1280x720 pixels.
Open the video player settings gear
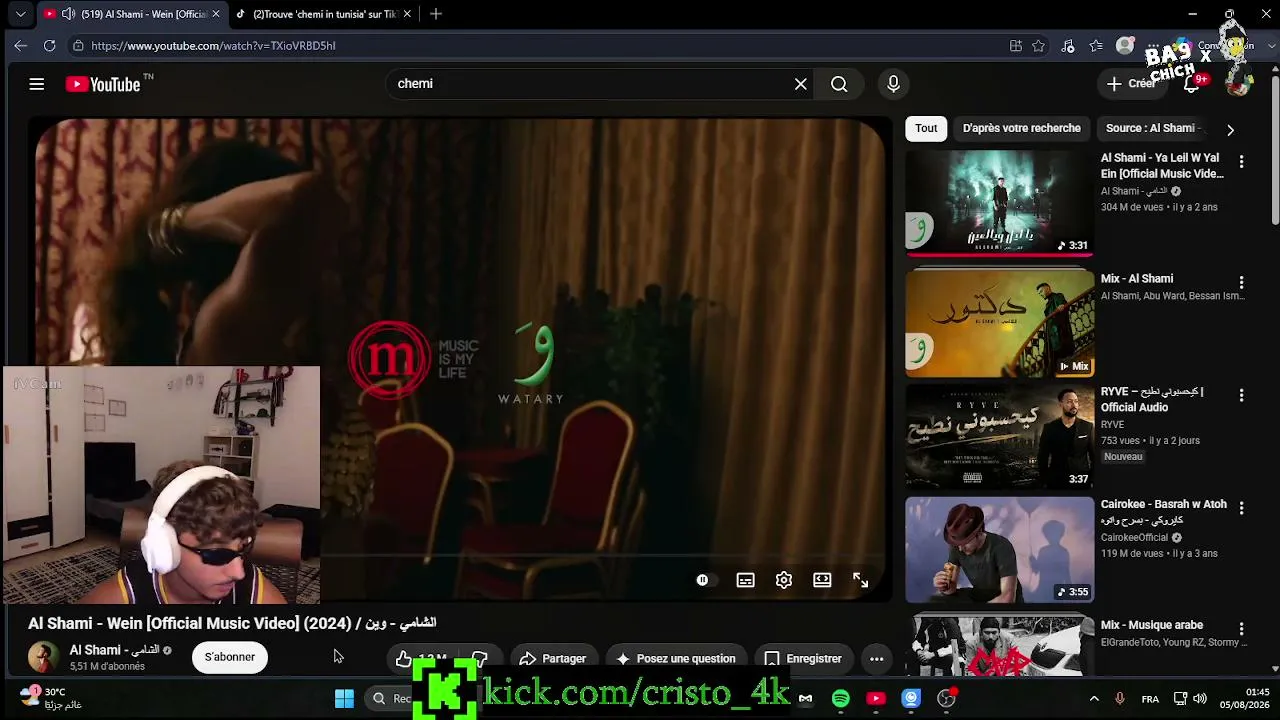pyautogui.click(x=784, y=580)
